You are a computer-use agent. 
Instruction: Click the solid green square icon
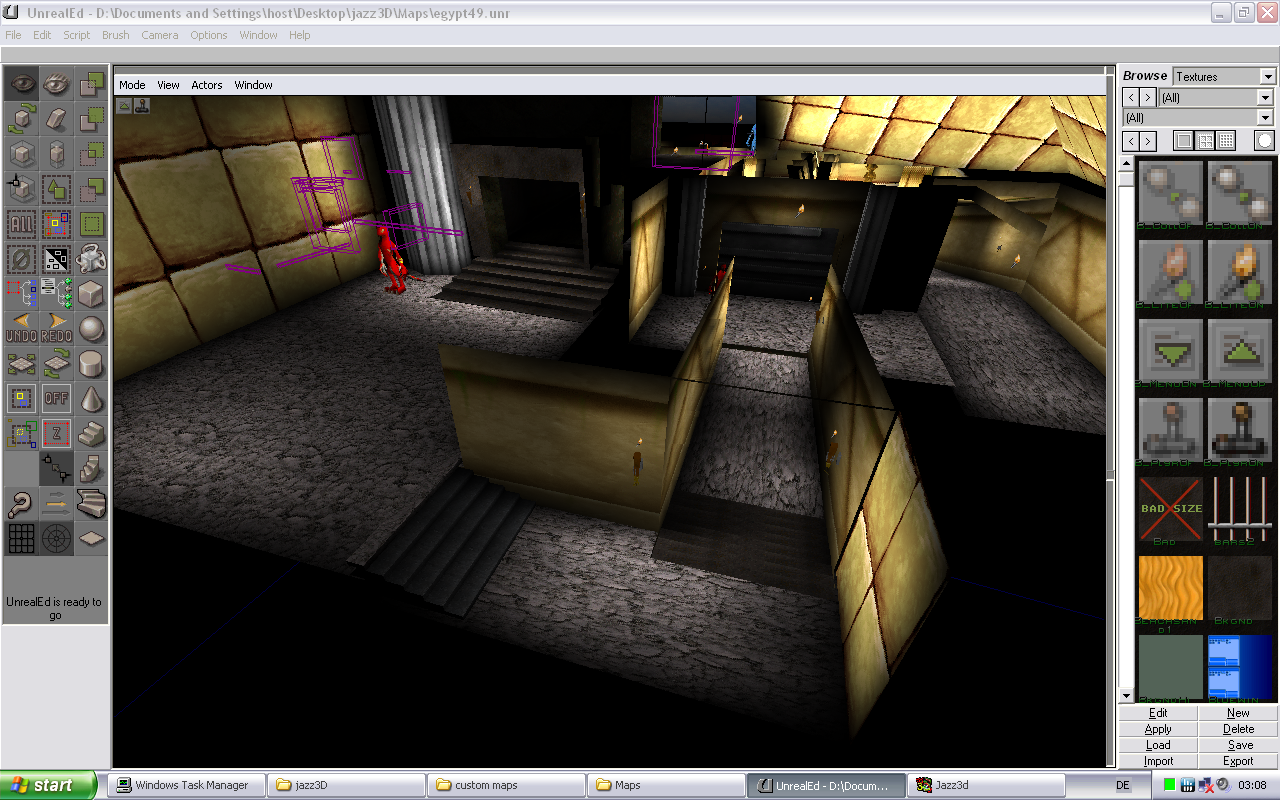(92, 224)
